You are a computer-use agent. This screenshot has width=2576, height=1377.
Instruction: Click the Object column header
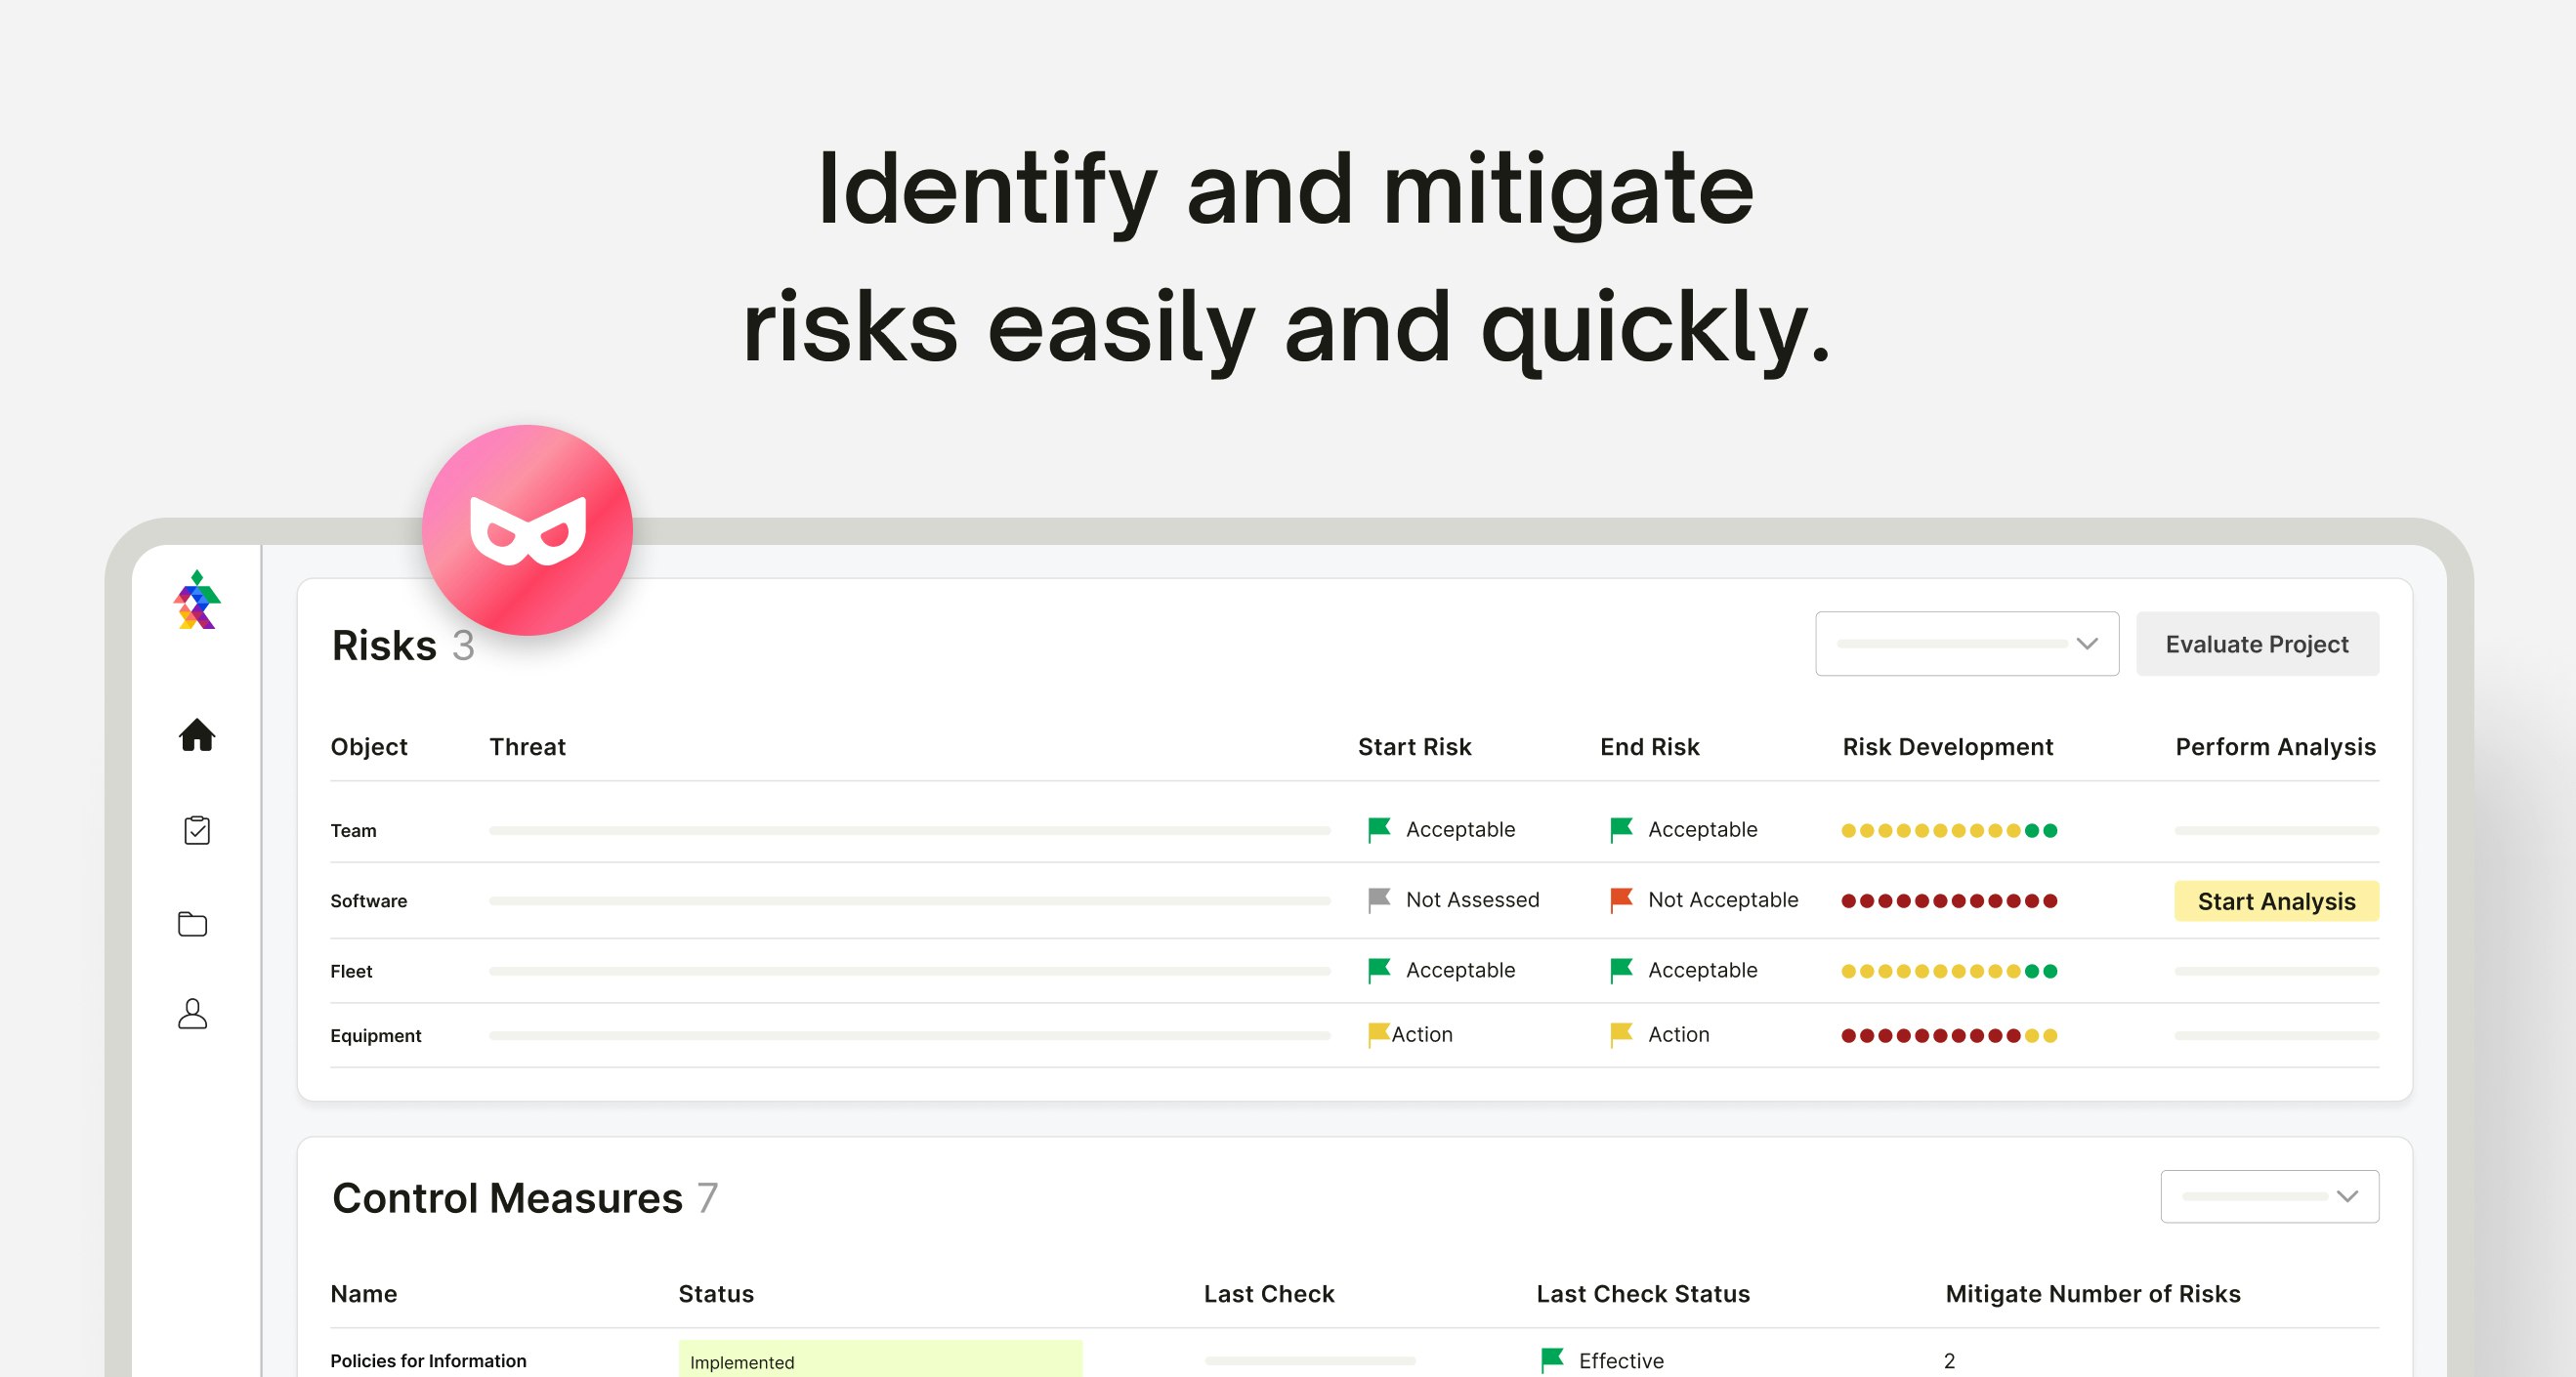click(x=369, y=747)
